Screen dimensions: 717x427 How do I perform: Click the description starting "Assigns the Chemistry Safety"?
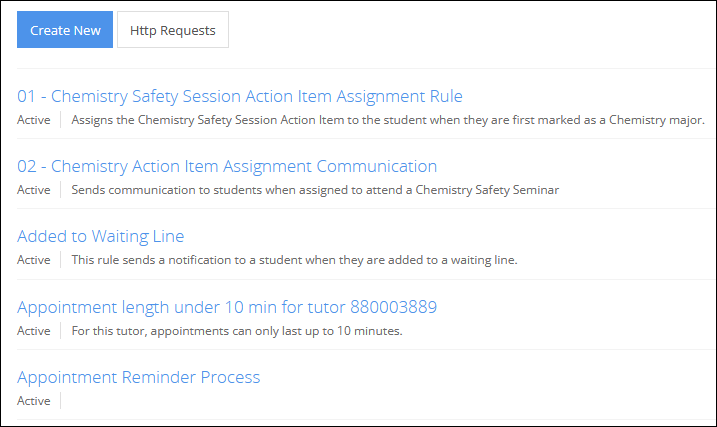coord(388,120)
